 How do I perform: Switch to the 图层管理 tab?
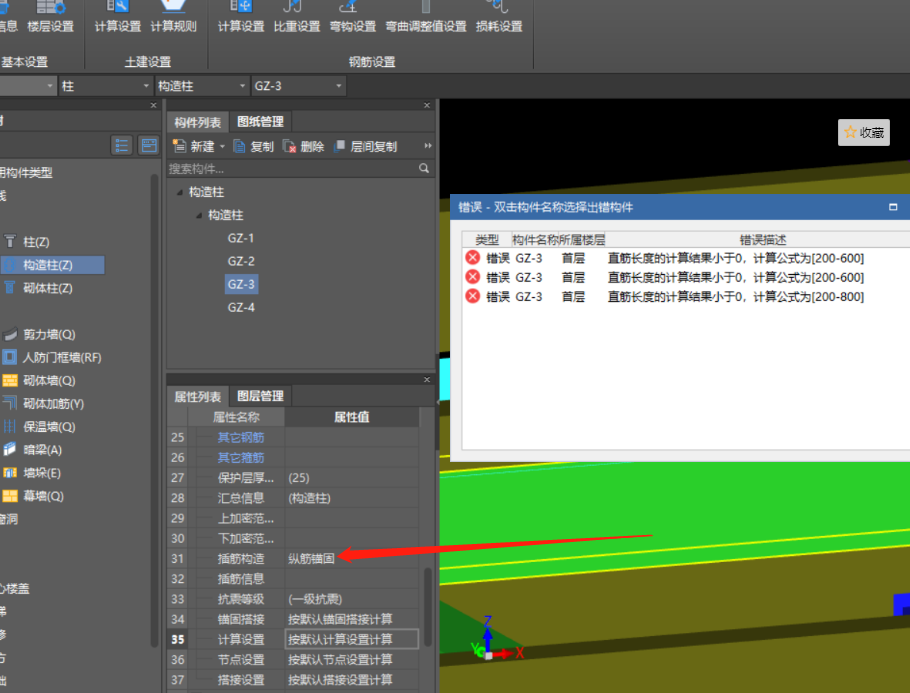pos(260,396)
